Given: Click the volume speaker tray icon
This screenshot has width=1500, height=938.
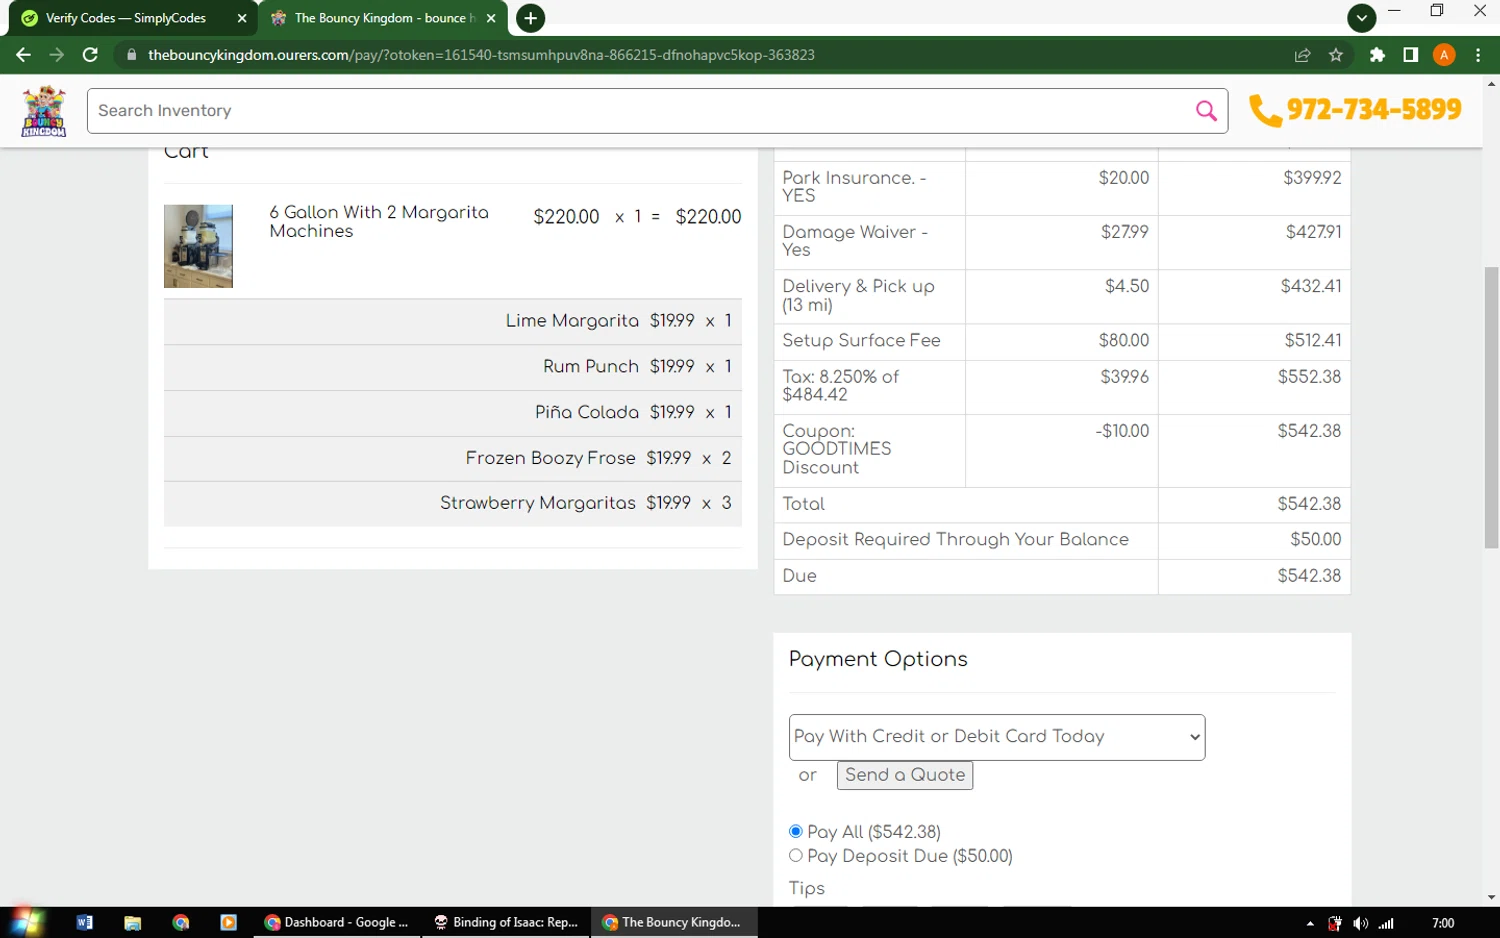Looking at the screenshot, I should click(1360, 923).
